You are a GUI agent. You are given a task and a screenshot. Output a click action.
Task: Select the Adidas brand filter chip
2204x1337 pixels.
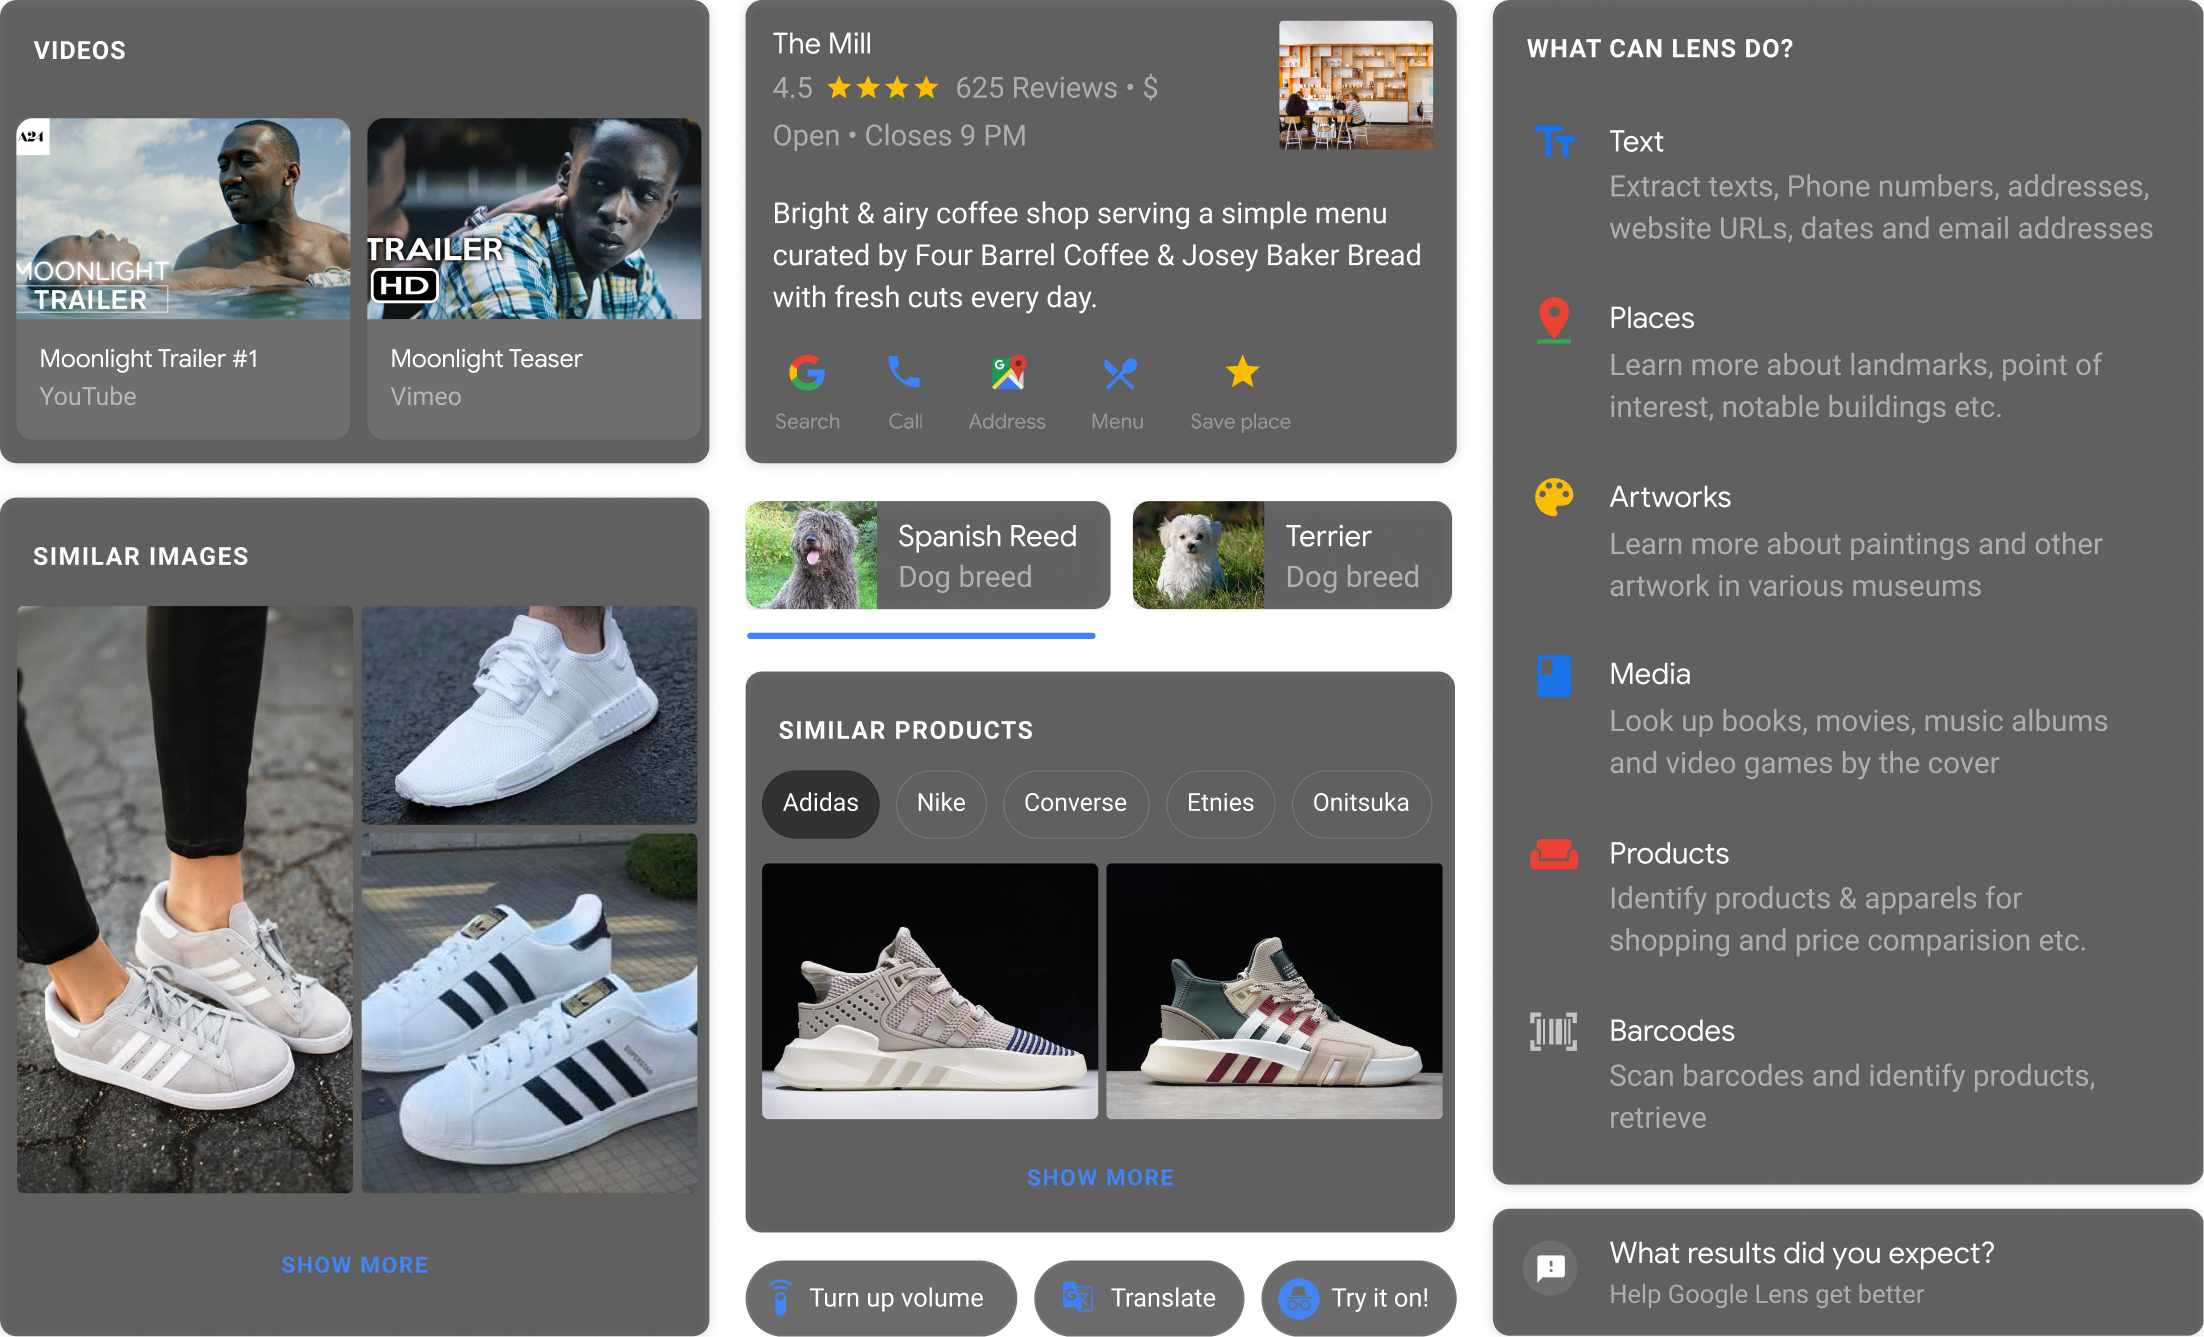(820, 803)
